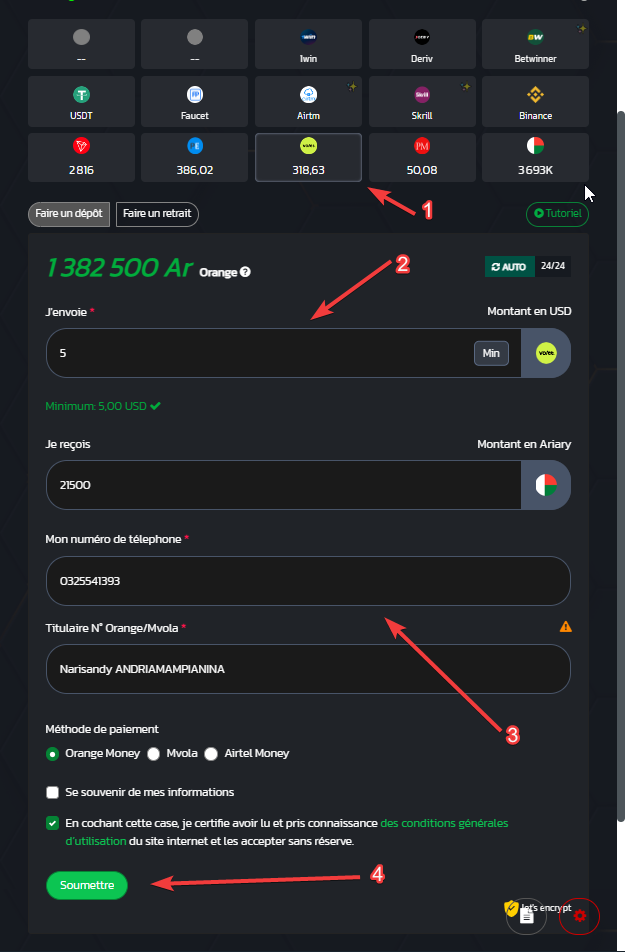Click the orange warning triangle icon
This screenshot has height=952, width=625.
coord(565,626)
